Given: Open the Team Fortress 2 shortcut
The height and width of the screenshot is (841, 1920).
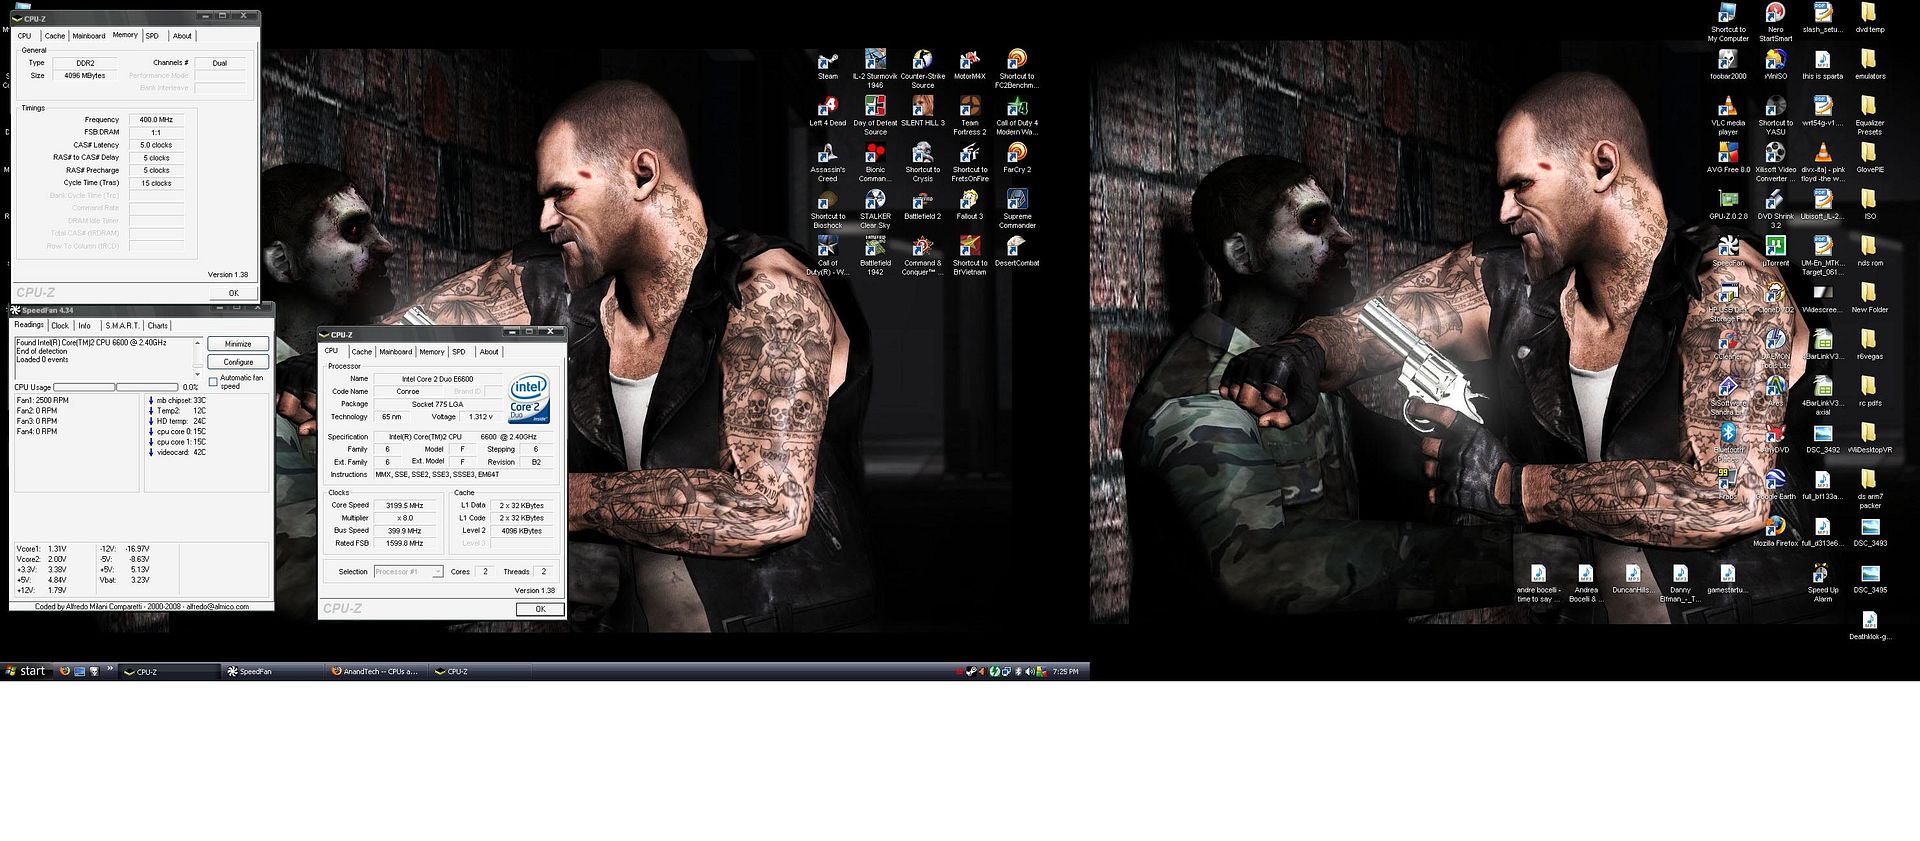Looking at the screenshot, I should pyautogui.click(x=969, y=108).
